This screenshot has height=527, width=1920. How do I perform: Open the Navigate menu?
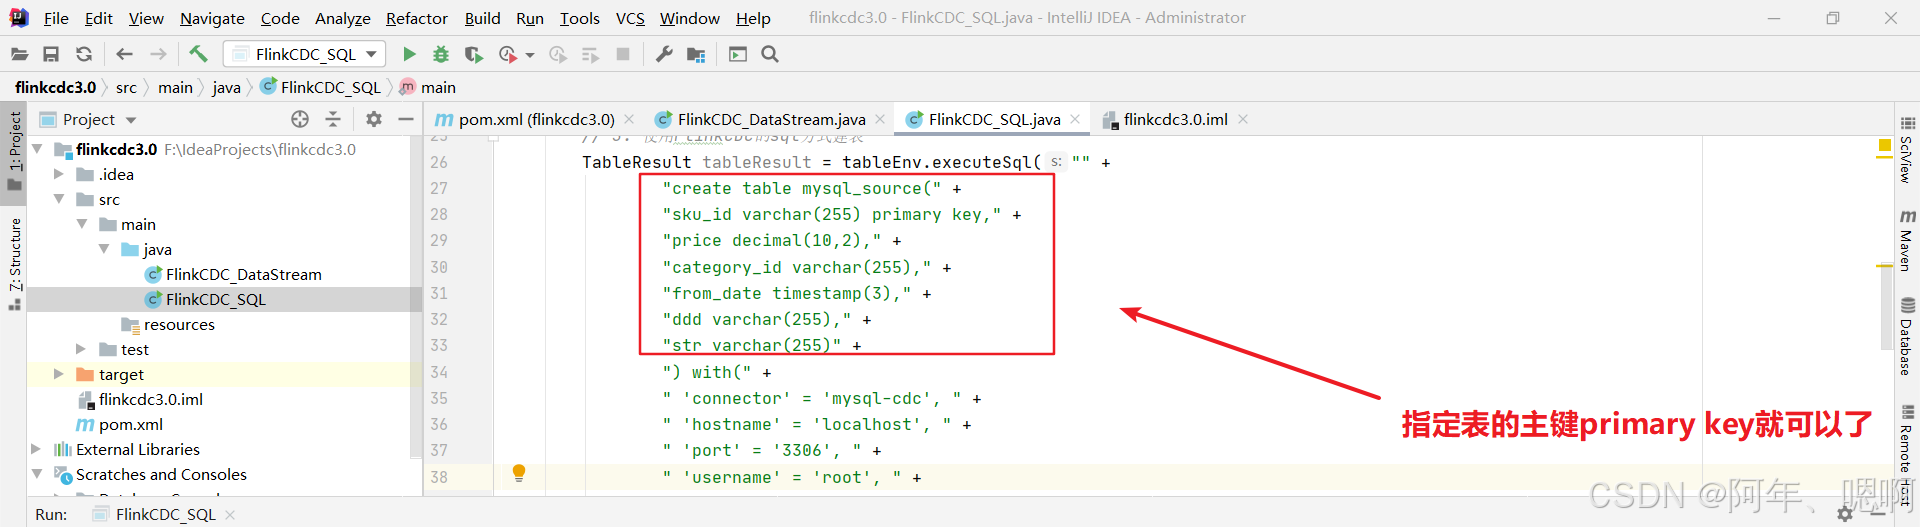212,18
